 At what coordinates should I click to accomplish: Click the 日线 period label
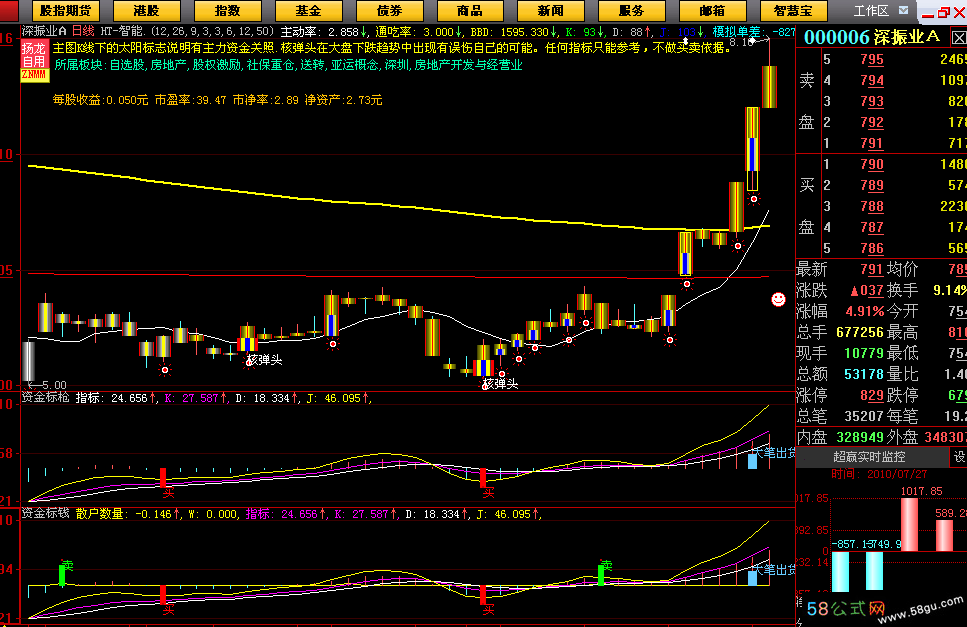(x=83, y=30)
